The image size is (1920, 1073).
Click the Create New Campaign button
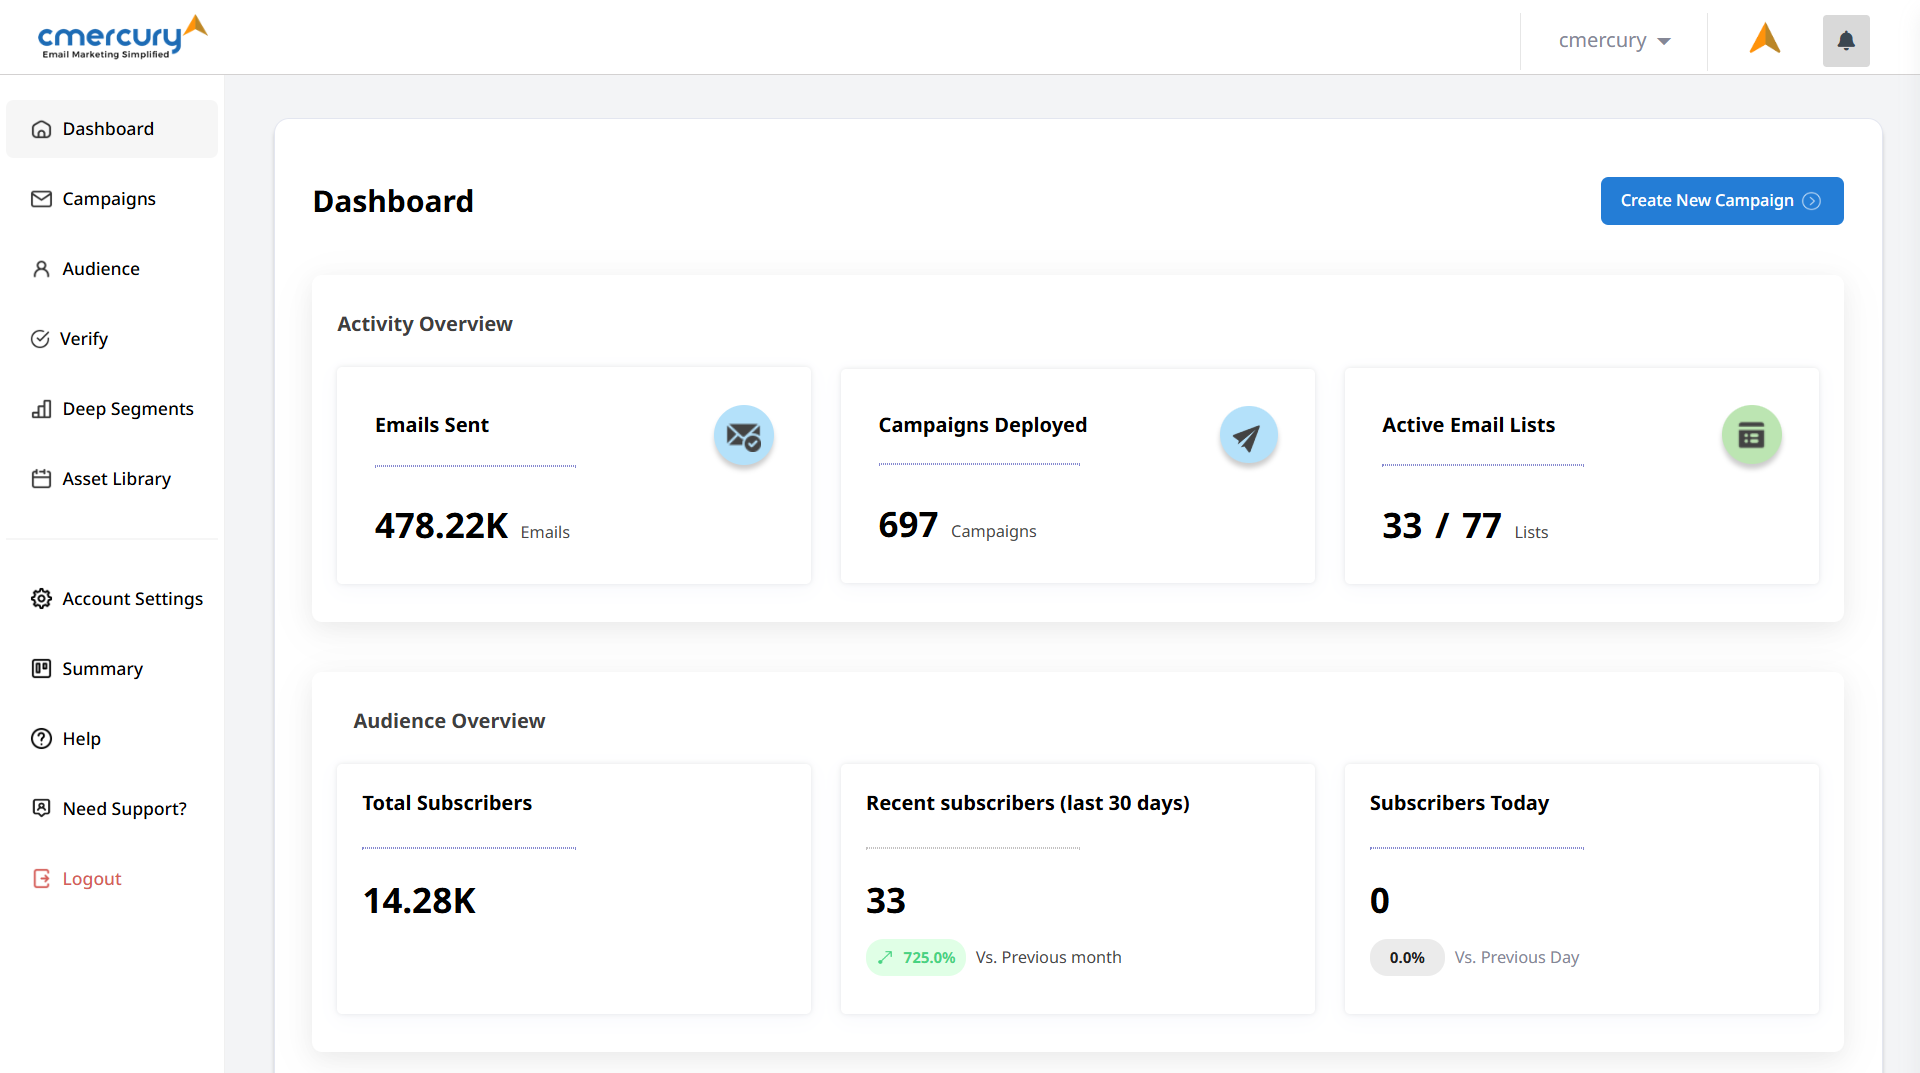[x=1708, y=201]
